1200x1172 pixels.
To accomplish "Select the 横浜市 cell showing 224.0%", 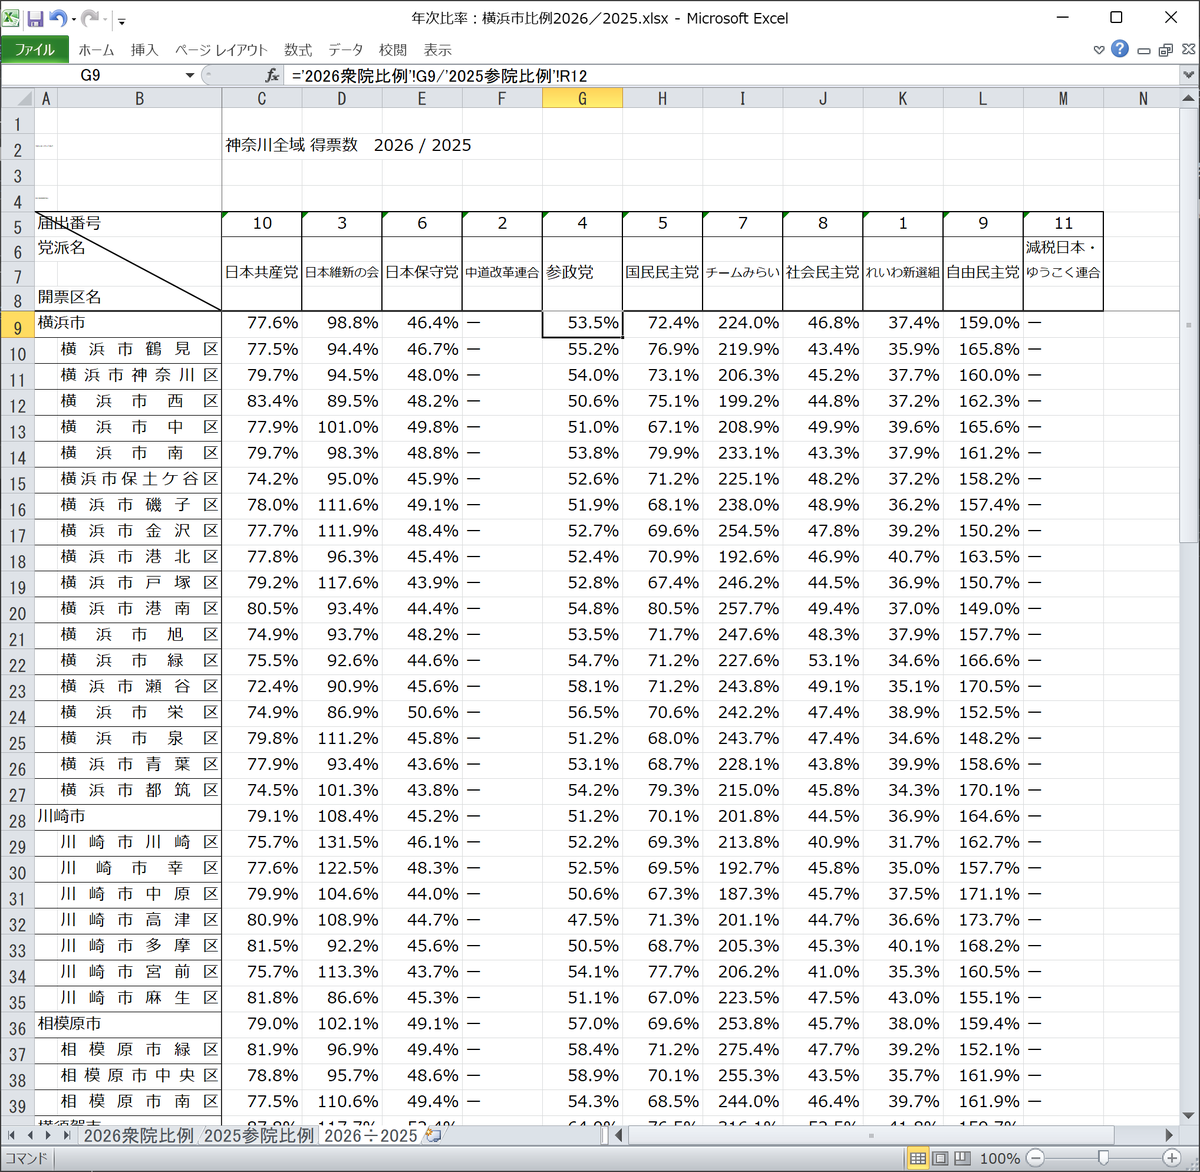I will click(x=742, y=323).
